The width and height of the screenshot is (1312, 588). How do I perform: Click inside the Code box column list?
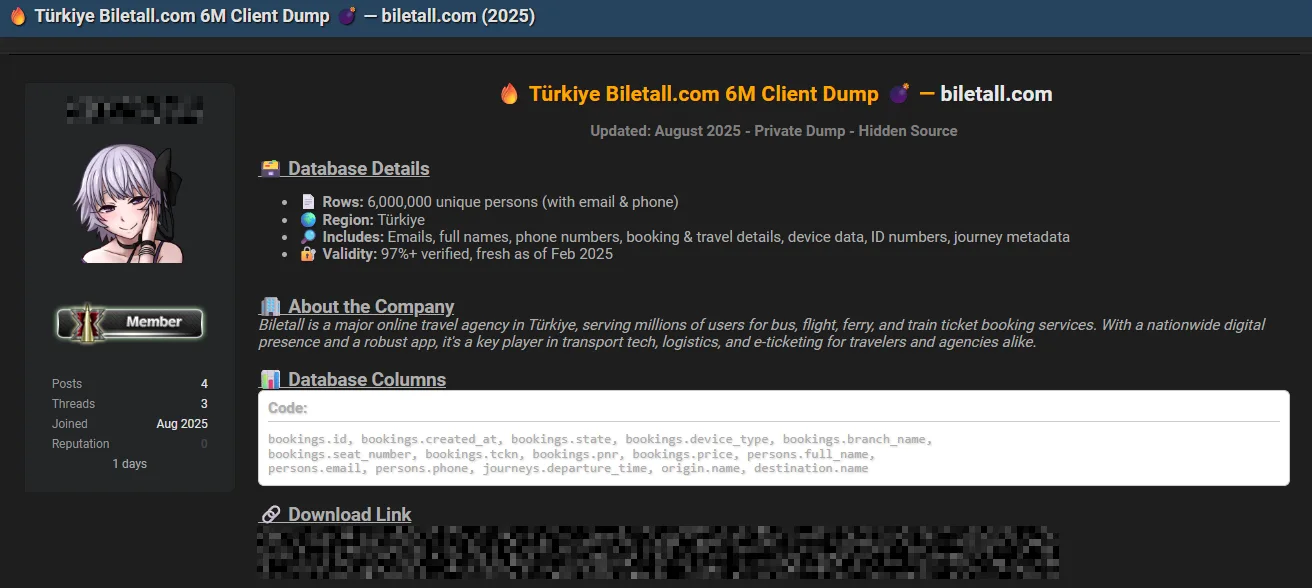[x=600, y=454]
